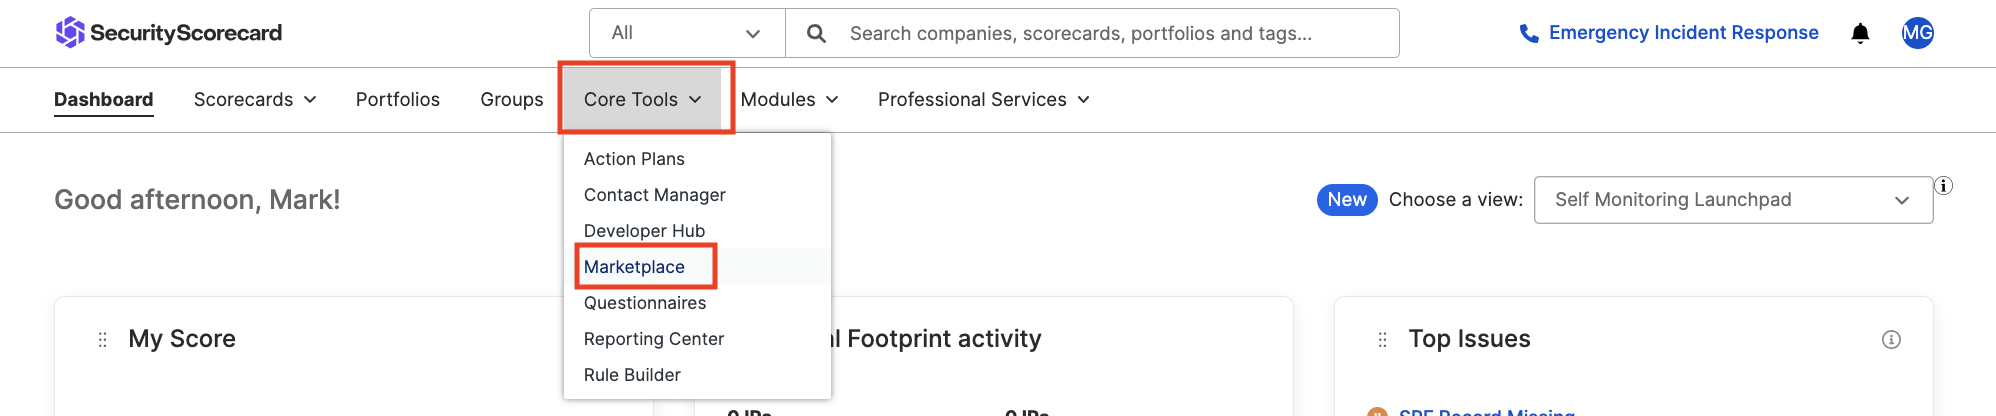Click the Emergency Incident Response phone icon
The image size is (1996, 416).
coord(1528,34)
